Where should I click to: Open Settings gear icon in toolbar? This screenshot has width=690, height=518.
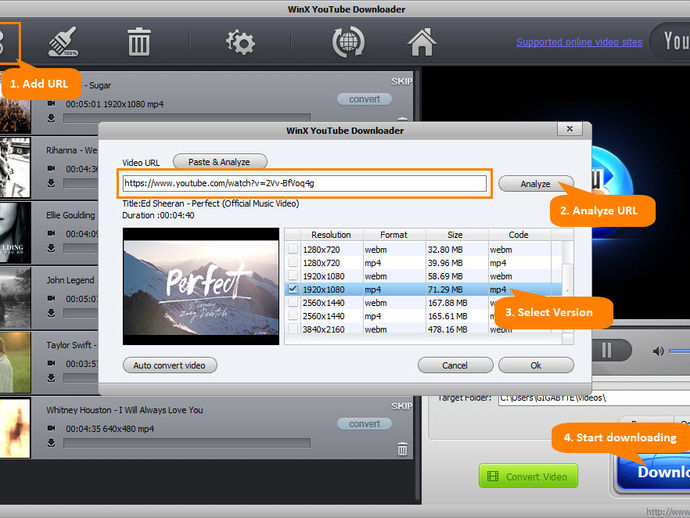tap(240, 42)
